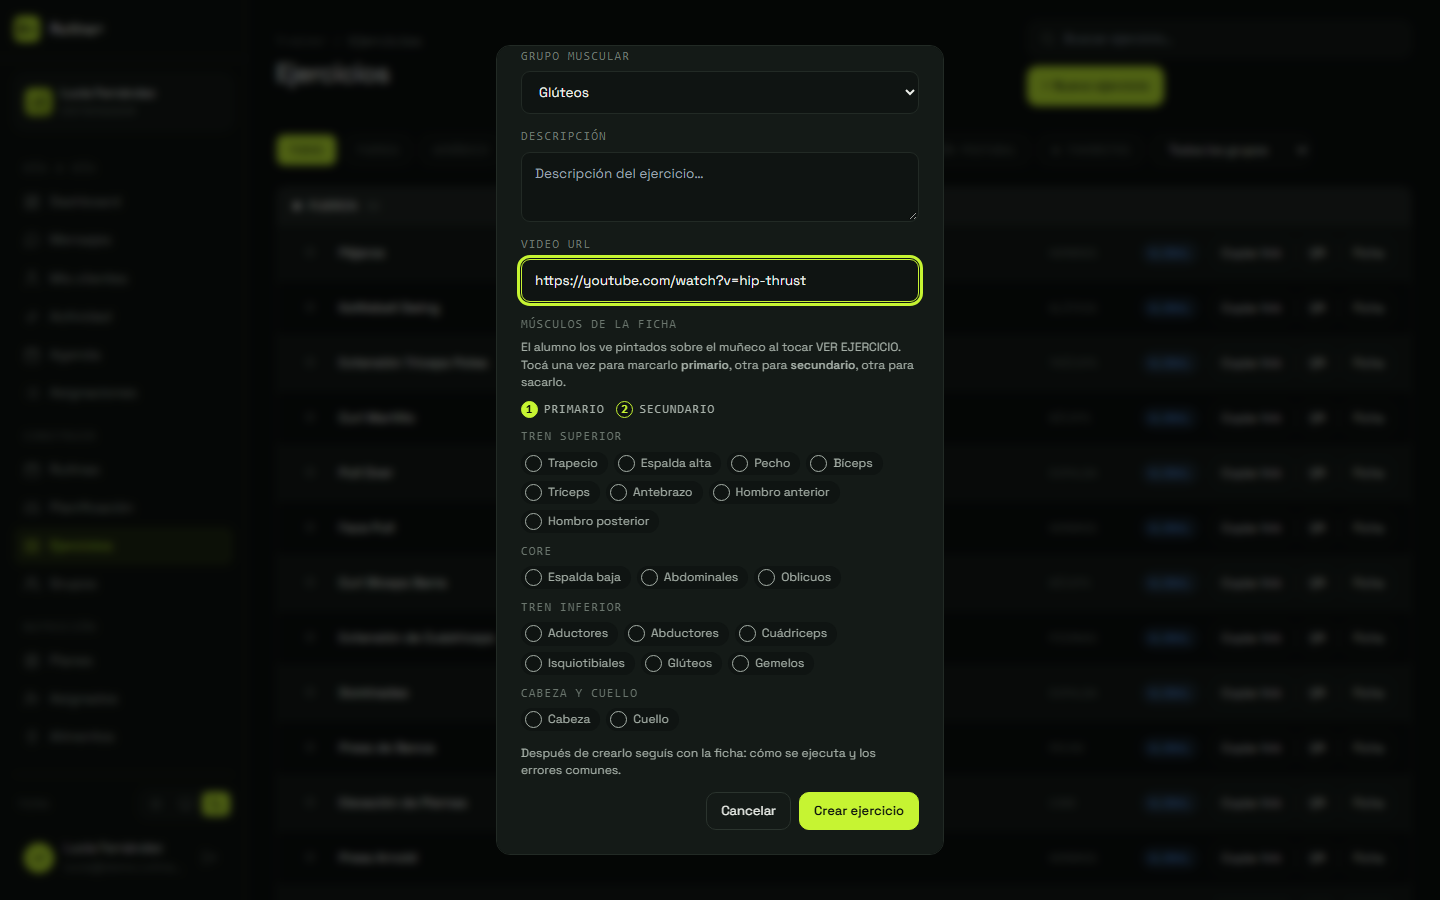Toggle the Cabeza muscle chip

pos(559,719)
